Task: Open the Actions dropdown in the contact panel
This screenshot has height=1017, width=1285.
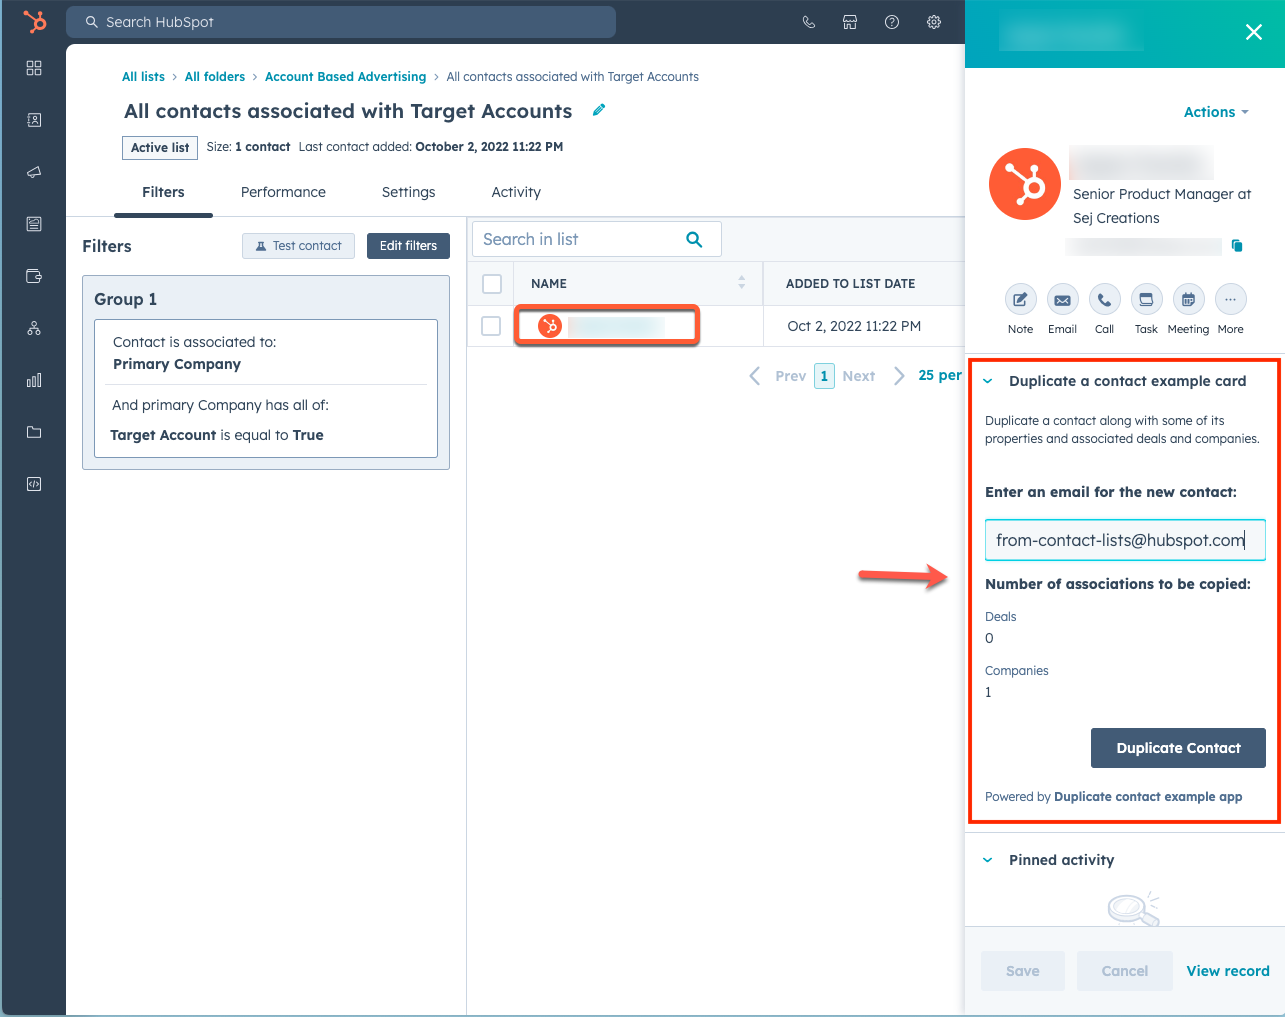Action: (x=1216, y=112)
